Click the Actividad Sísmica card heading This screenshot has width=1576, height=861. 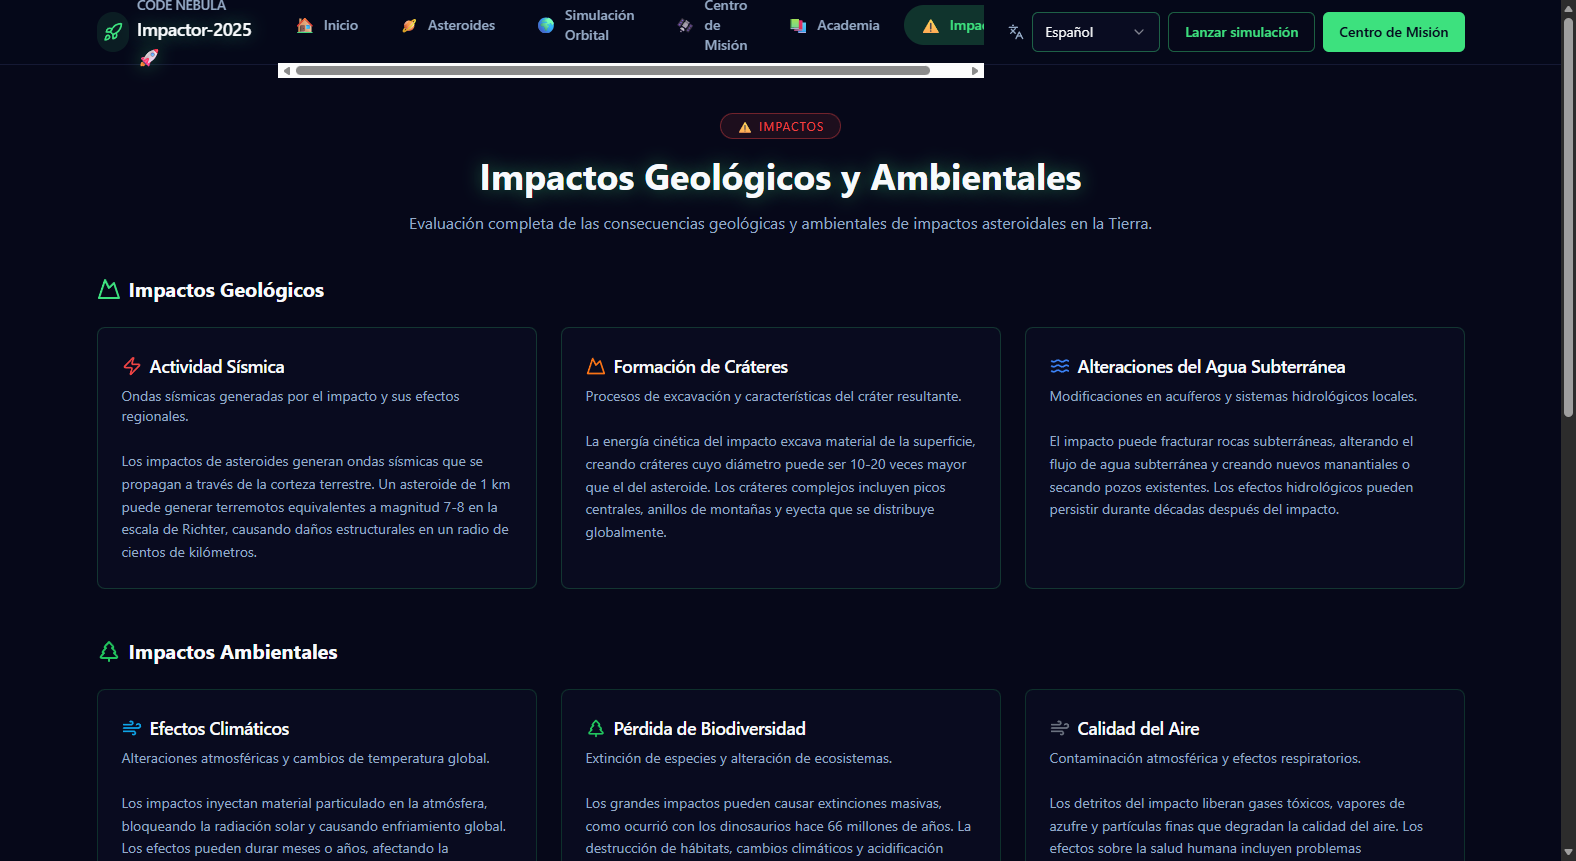pos(217,367)
